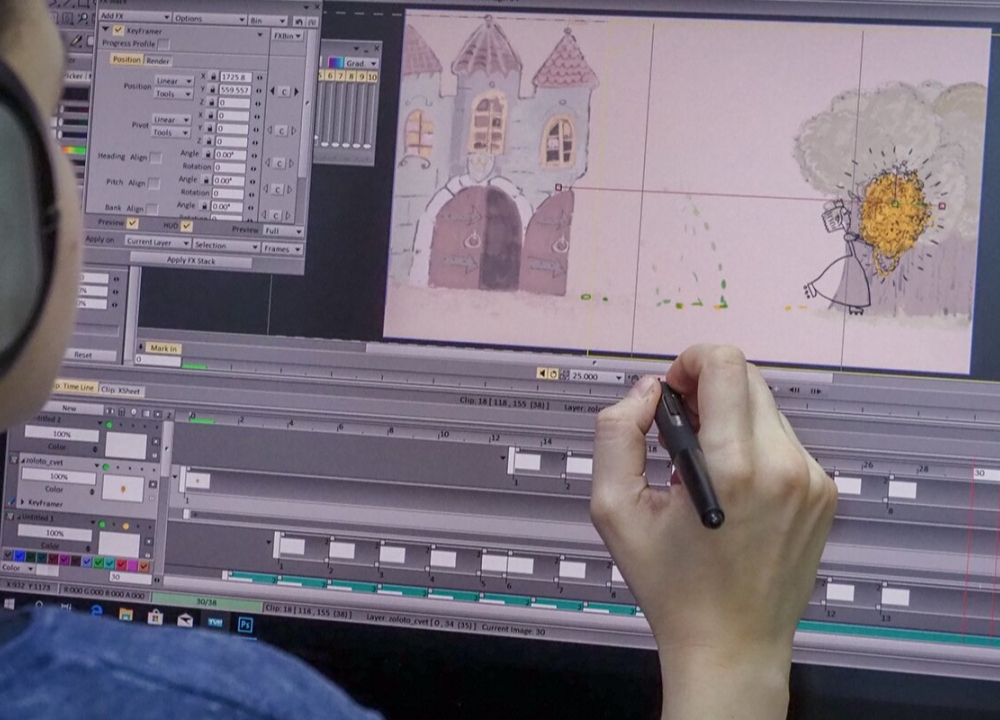Select bin number 10 in Grad panel
Image resolution: width=1000 pixels, height=720 pixels.
pyautogui.click(x=372, y=77)
